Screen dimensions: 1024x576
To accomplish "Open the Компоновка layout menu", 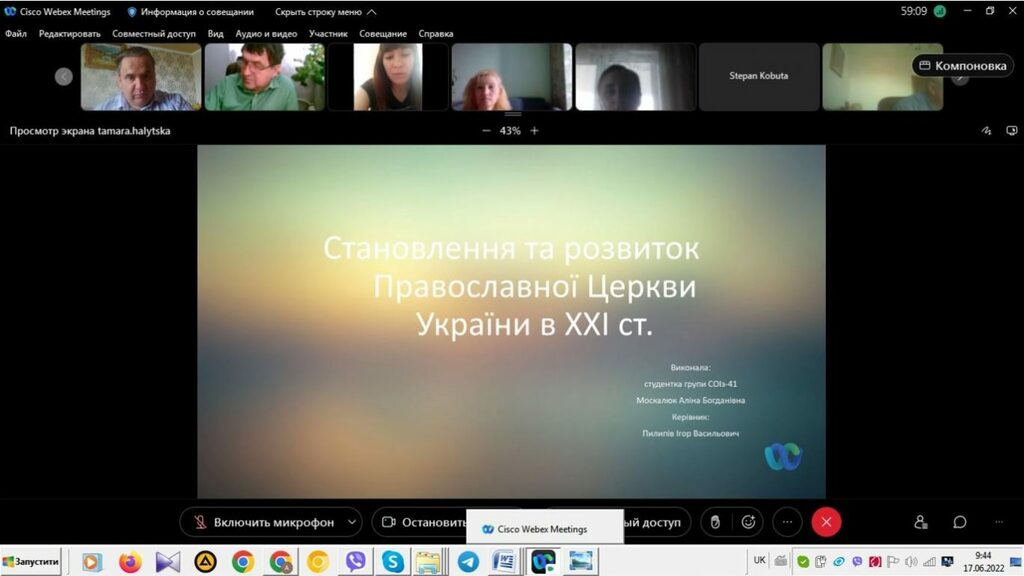I will click(x=962, y=66).
